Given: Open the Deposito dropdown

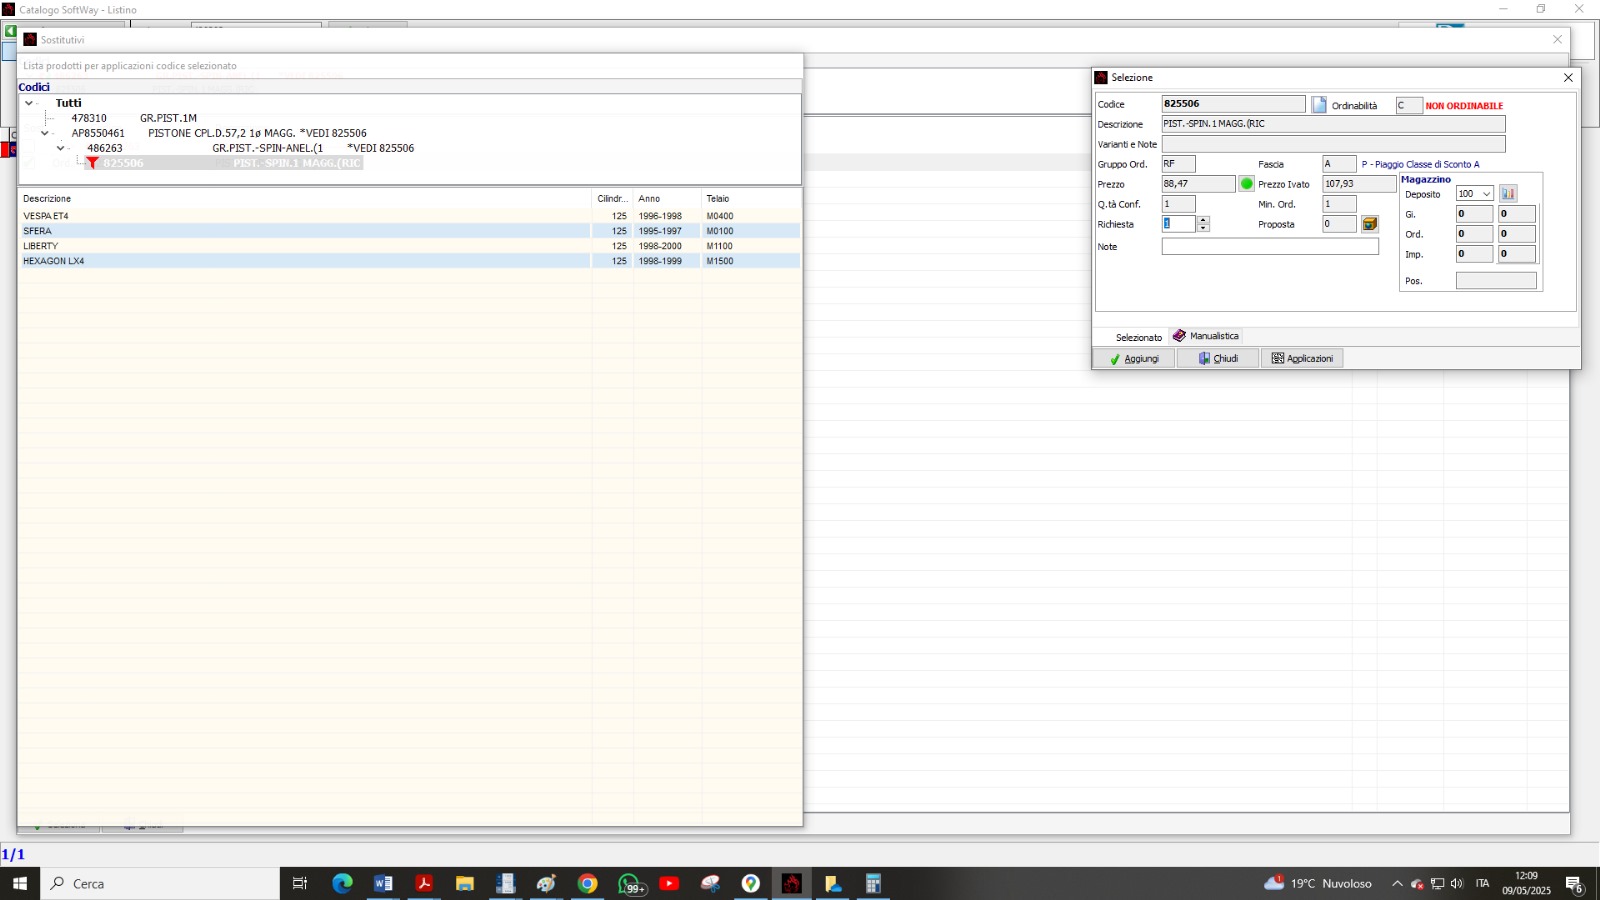Looking at the screenshot, I should (x=1486, y=194).
